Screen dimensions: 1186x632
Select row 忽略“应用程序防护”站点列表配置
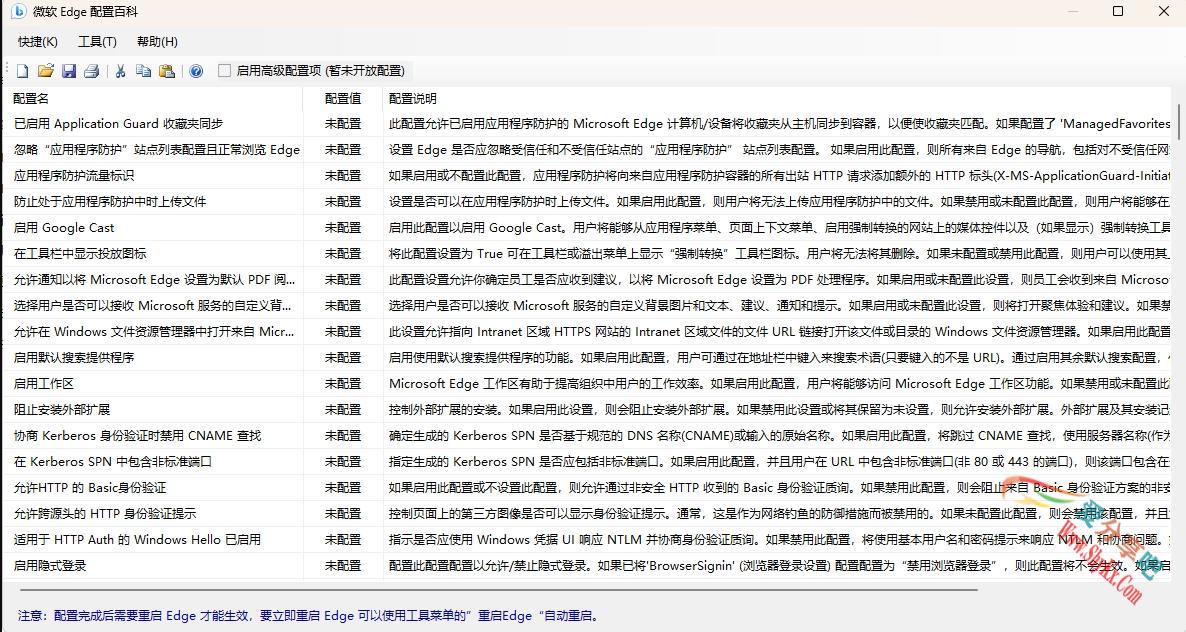click(587, 150)
